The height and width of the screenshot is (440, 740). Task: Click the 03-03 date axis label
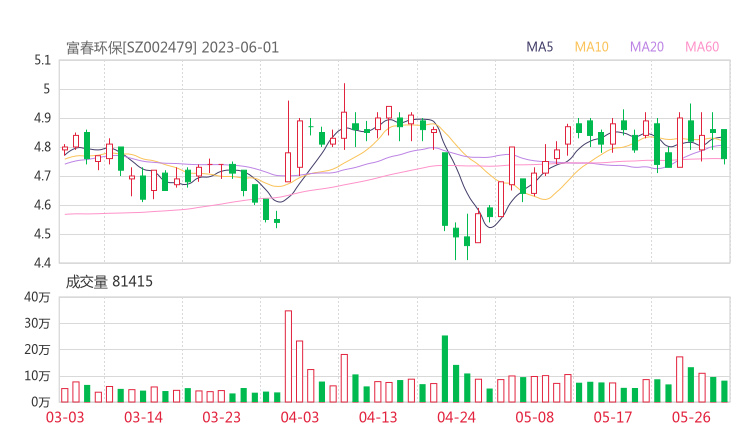[x=65, y=417]
